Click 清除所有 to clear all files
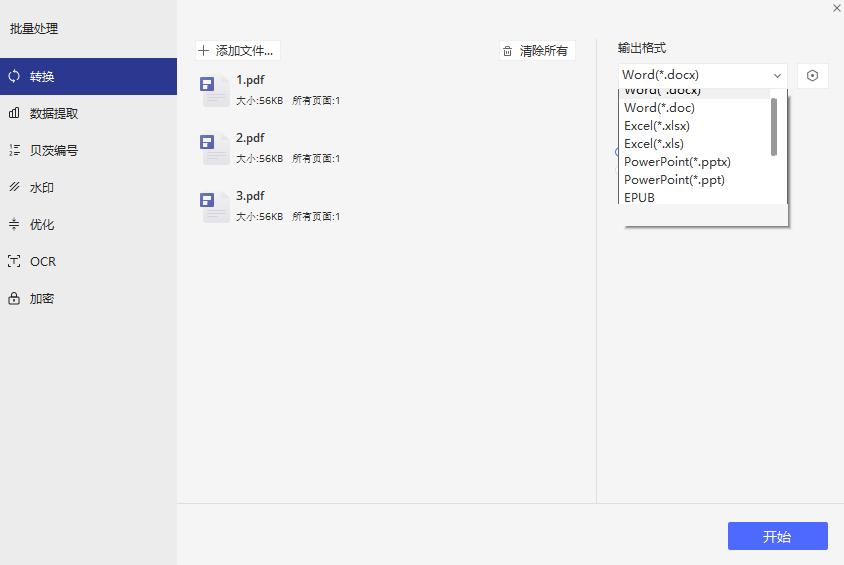The image size is (844, 565). click(537, 51)
